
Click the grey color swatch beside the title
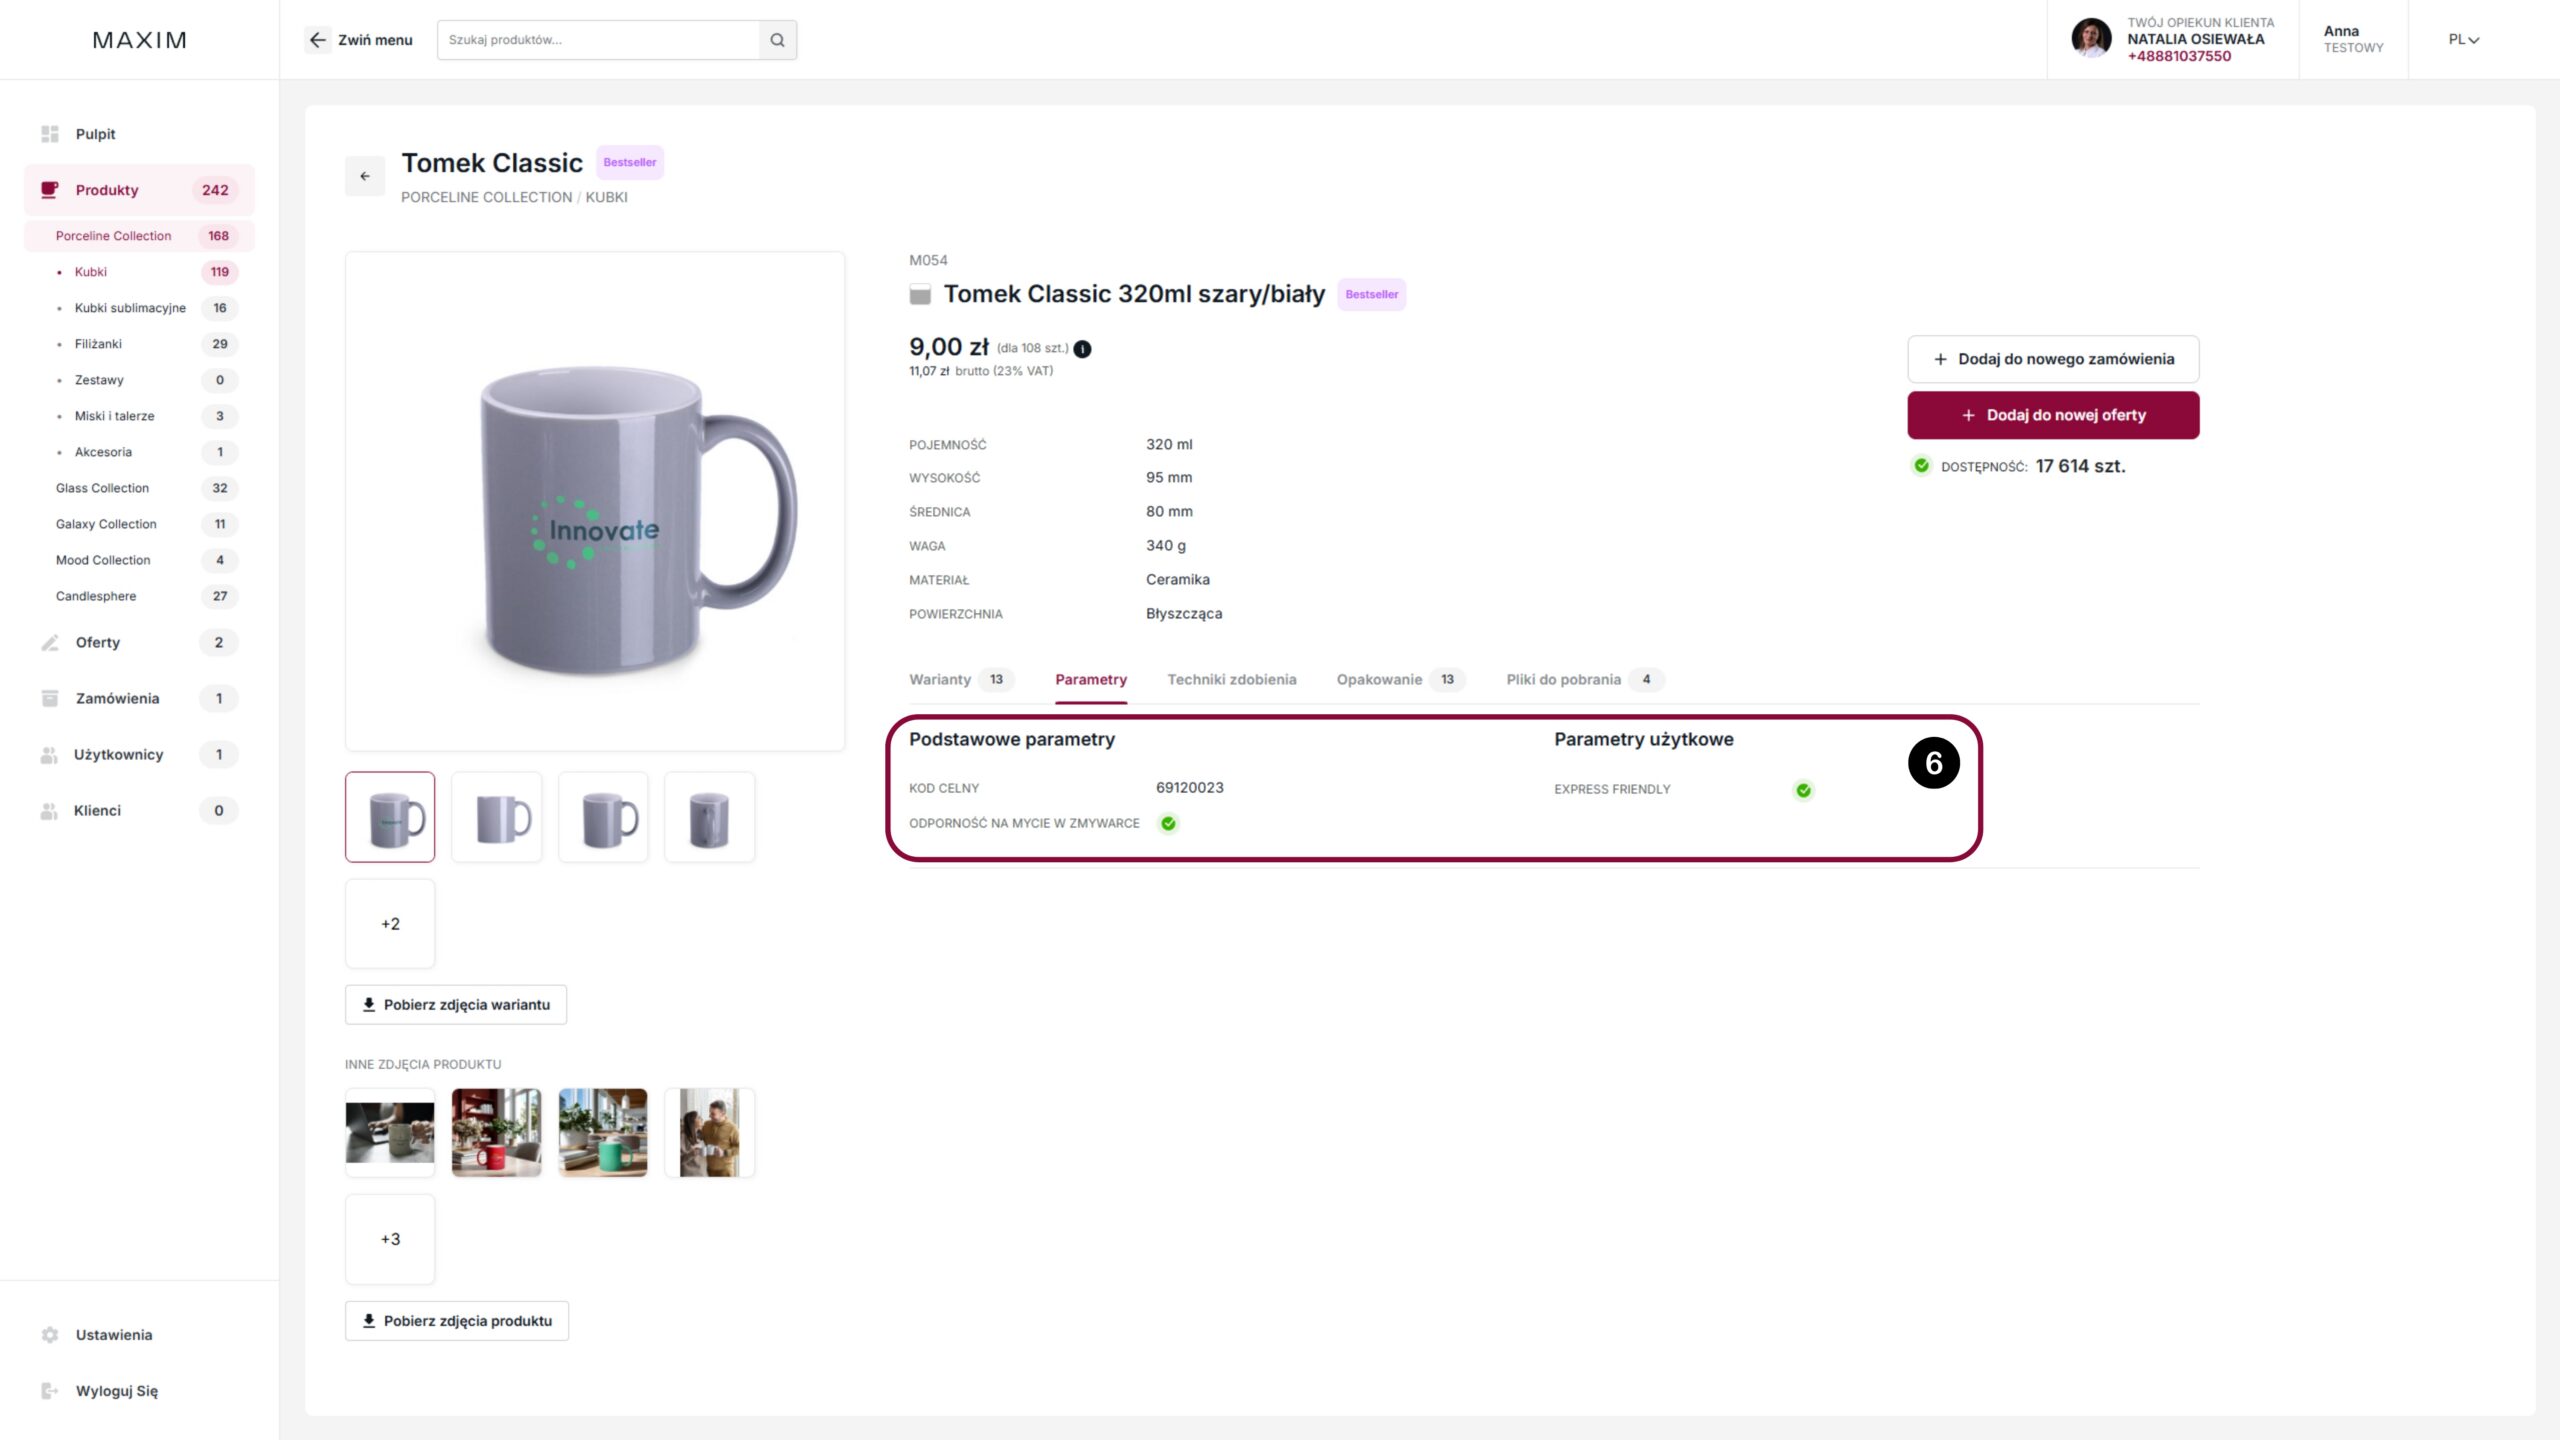(920, 295)
